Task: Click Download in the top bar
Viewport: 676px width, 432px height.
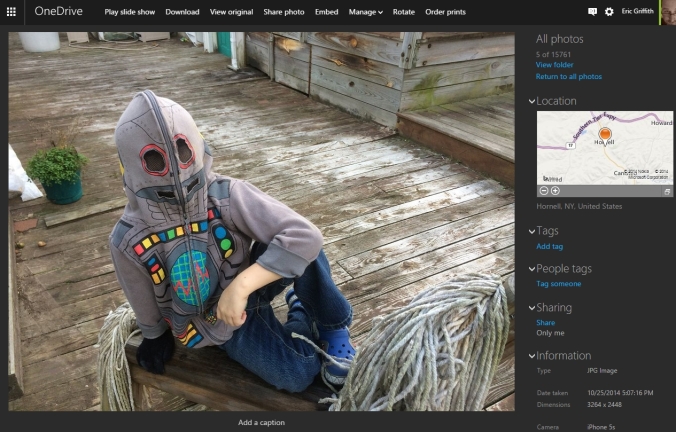Action: click(182, 12)
